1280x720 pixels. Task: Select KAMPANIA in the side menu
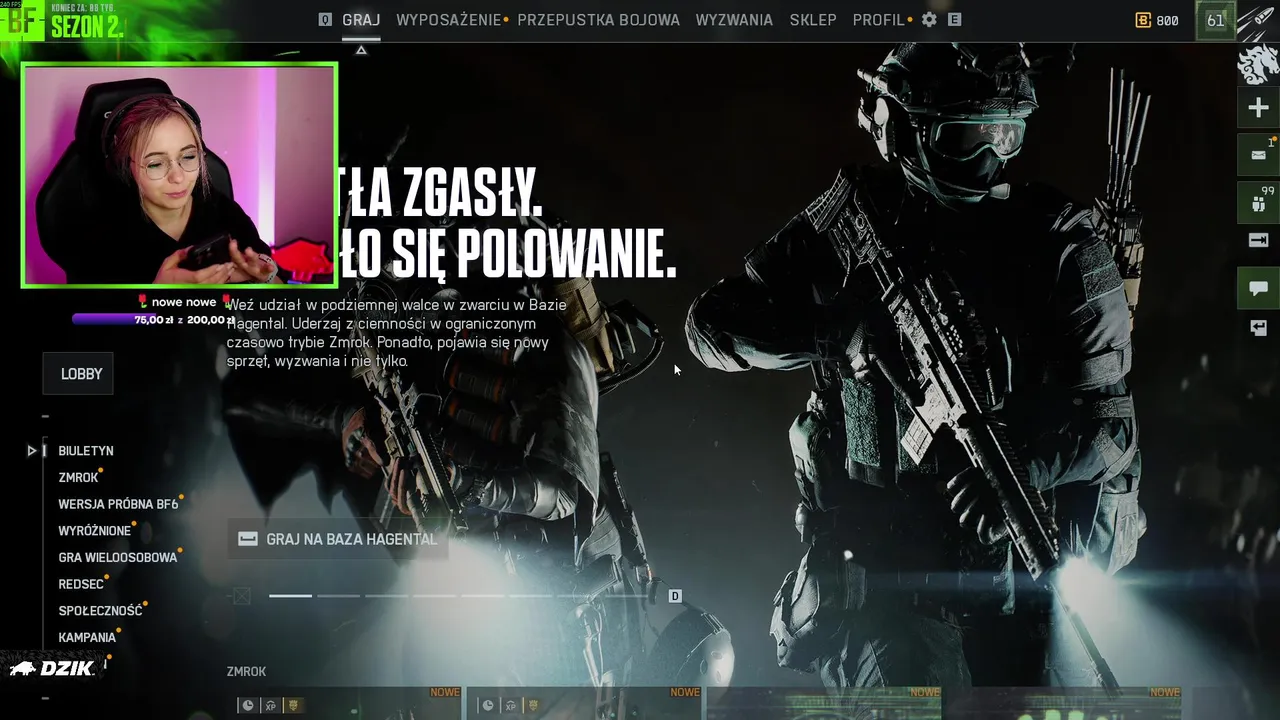(x=87, y=637)
